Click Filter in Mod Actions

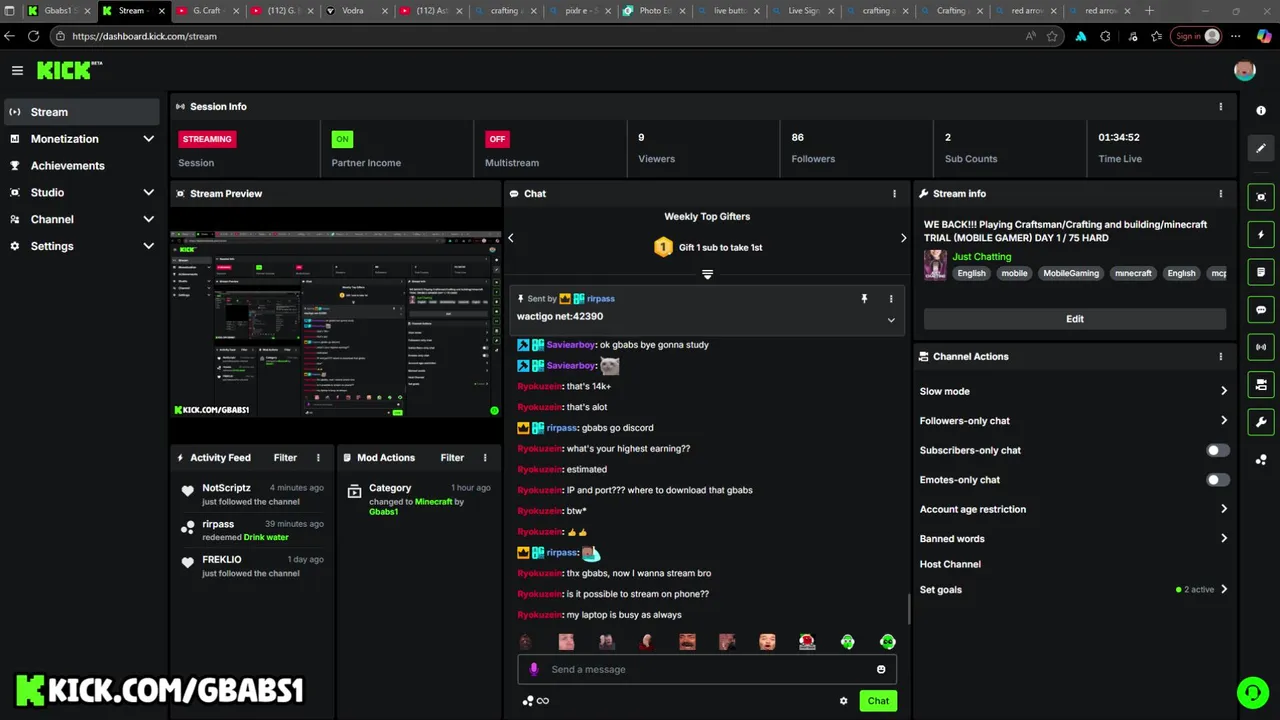(x=452, y=457)
